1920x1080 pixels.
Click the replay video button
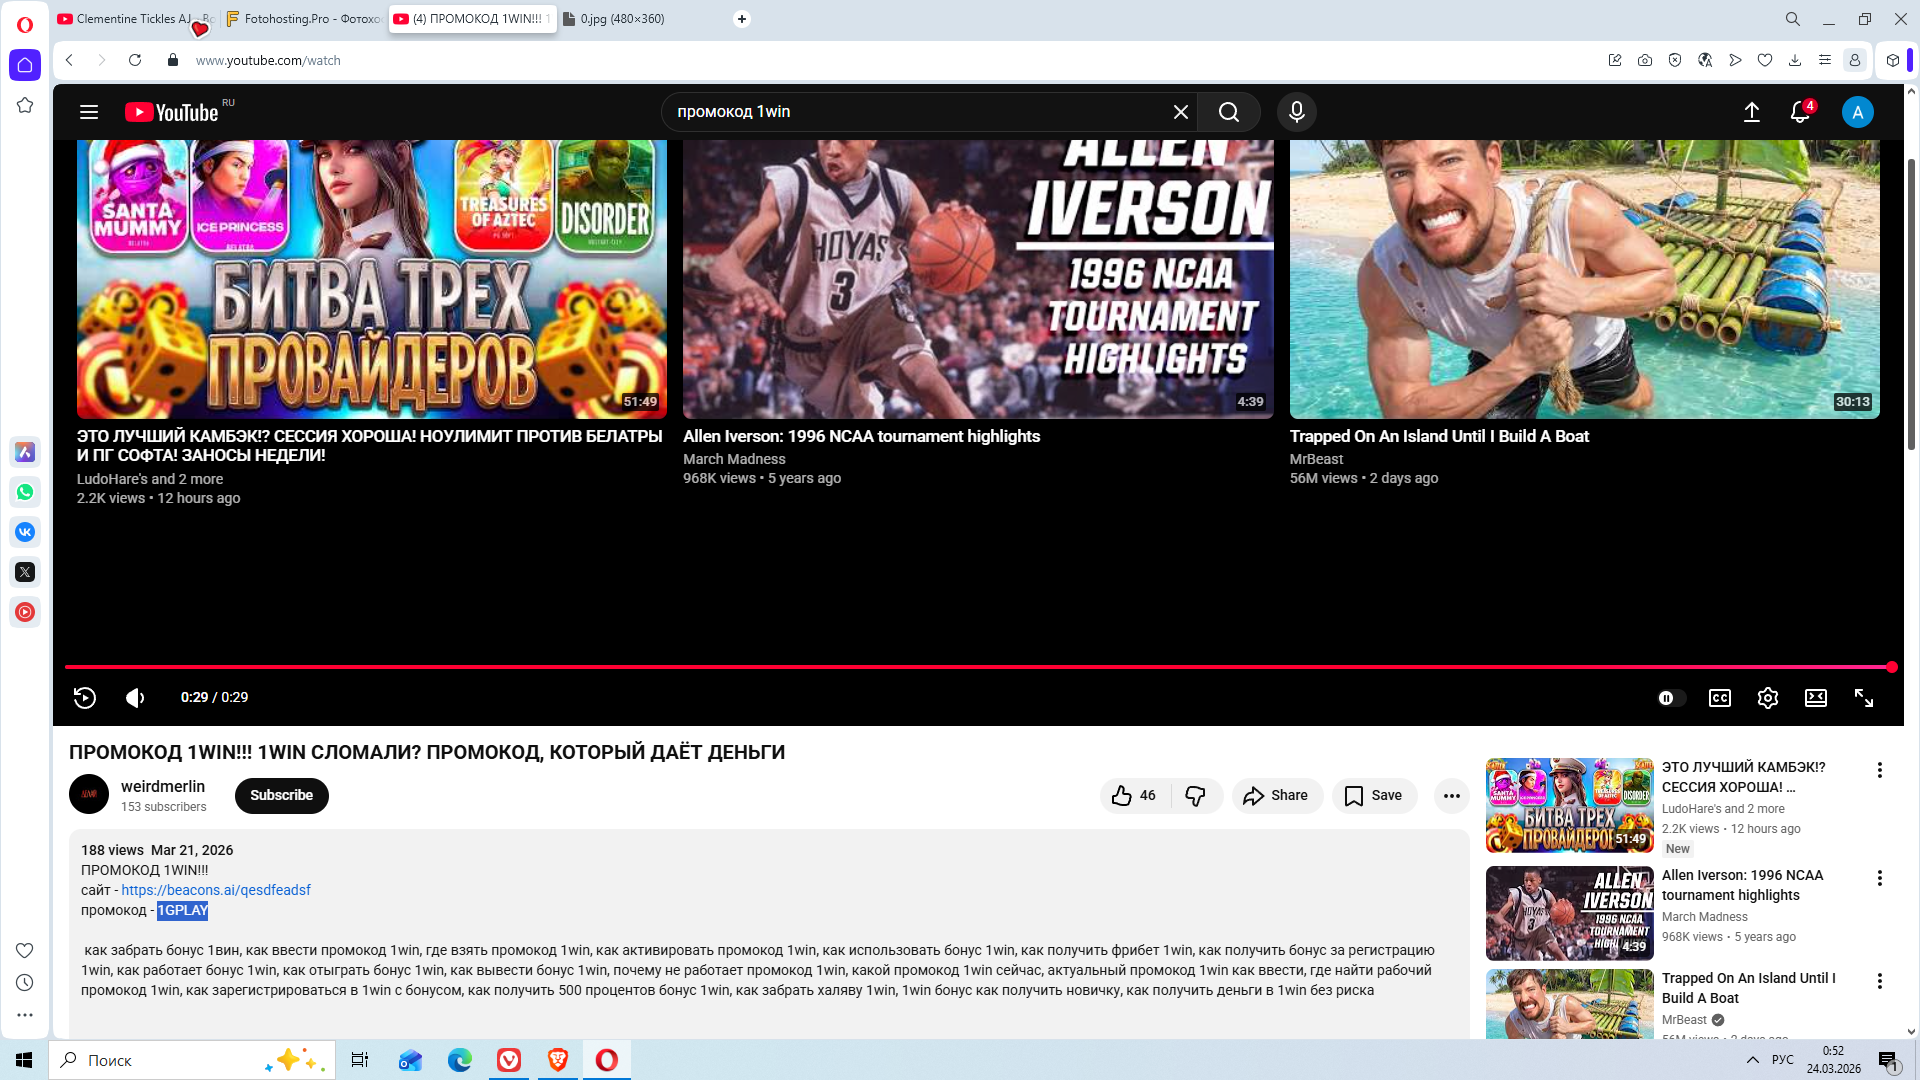(85, 698)
